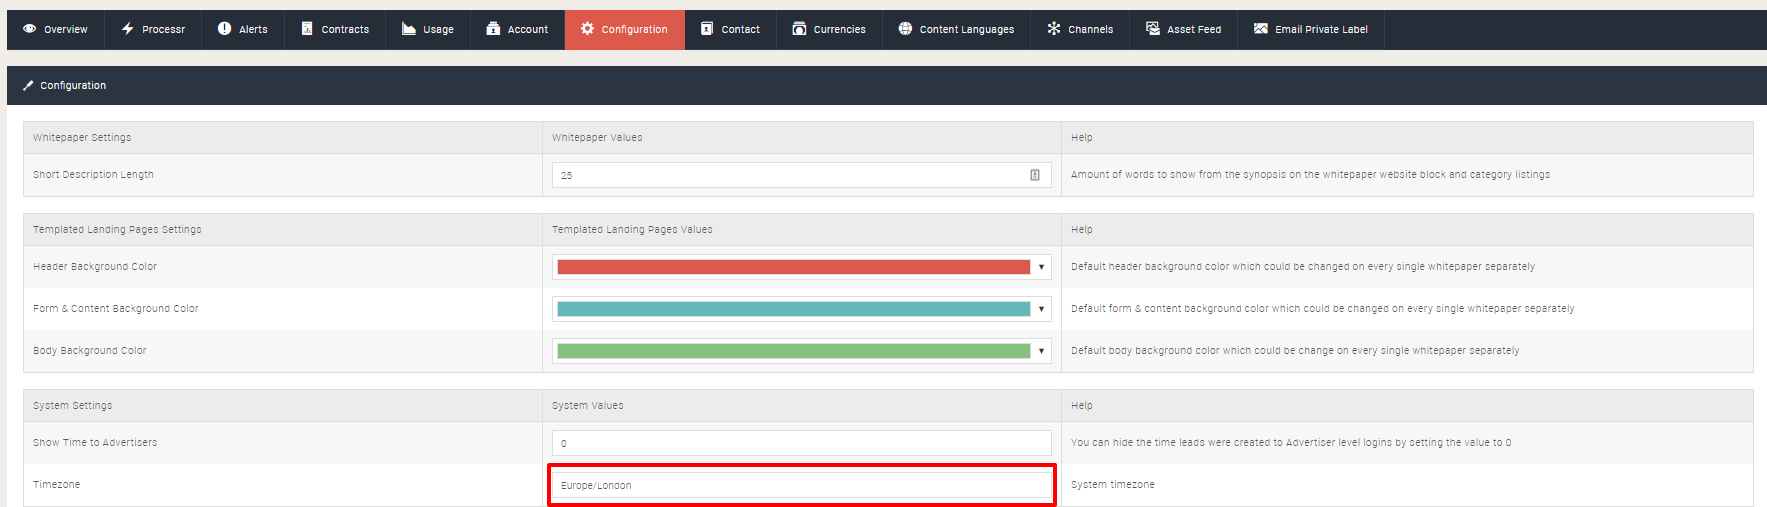Open the Contact tab

click(x=731, y=29)
